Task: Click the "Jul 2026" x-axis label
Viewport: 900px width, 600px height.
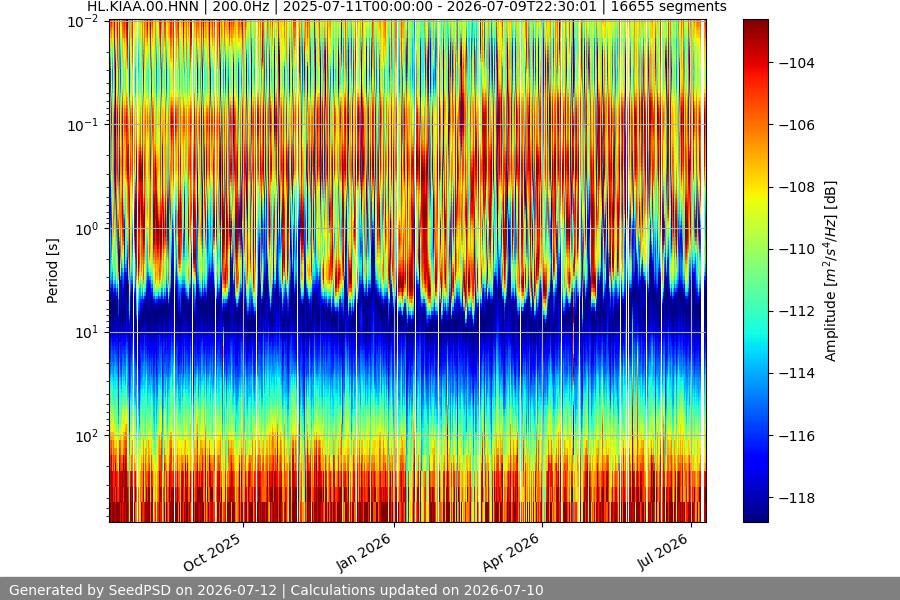Action: [x=662, y=552]
